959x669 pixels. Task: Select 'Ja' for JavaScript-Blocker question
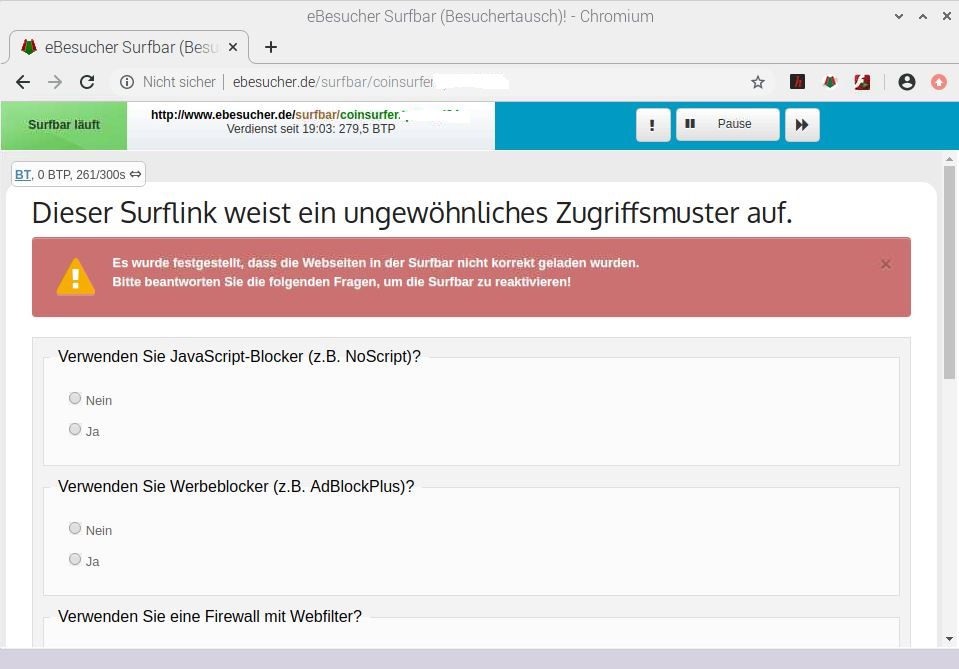pyautogui.click(x=75, y=429)
